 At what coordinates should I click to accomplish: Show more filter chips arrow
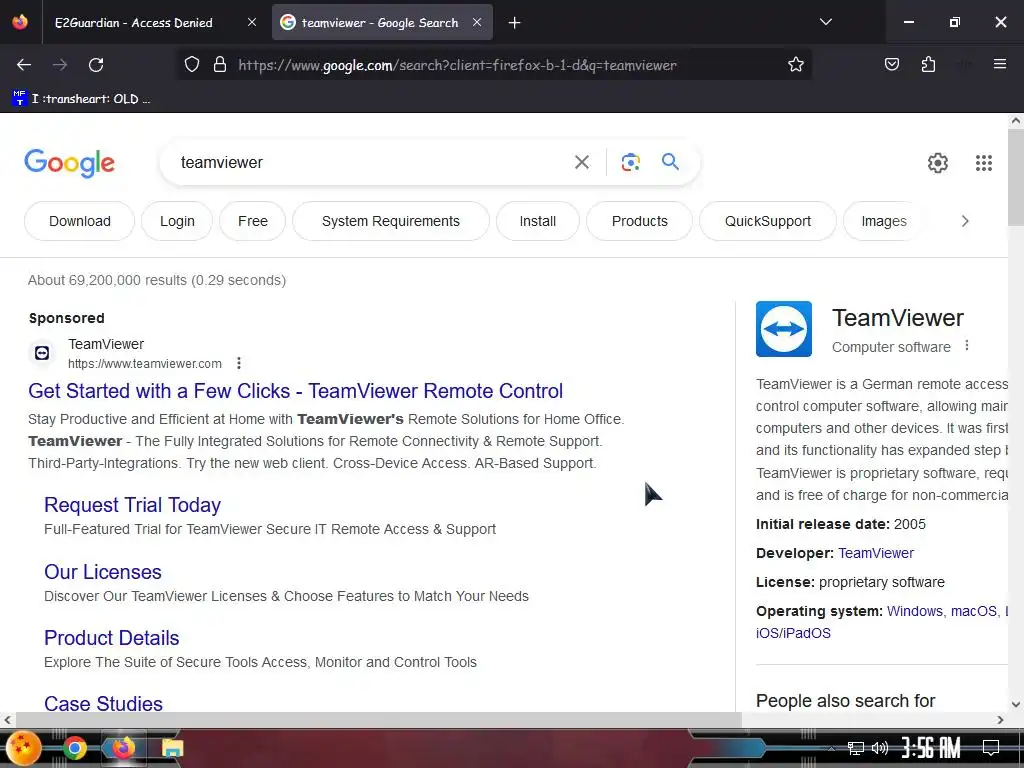[965, 221]
